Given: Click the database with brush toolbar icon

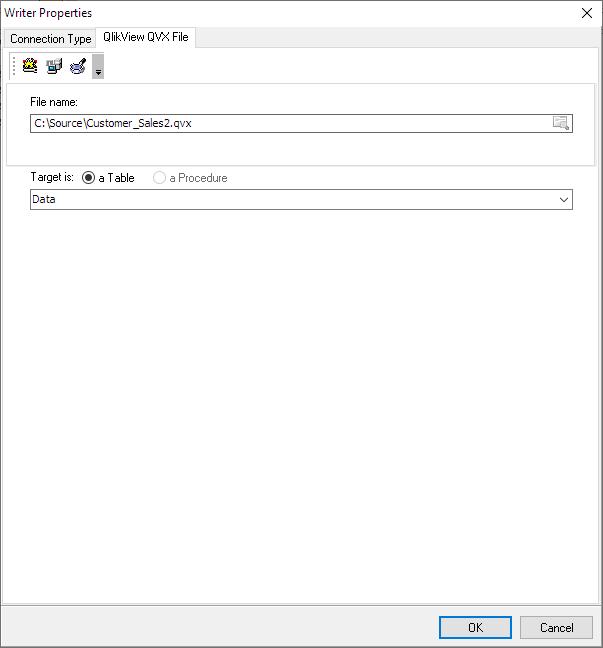Looking at the screenshot, I should [x=78, y=66].
